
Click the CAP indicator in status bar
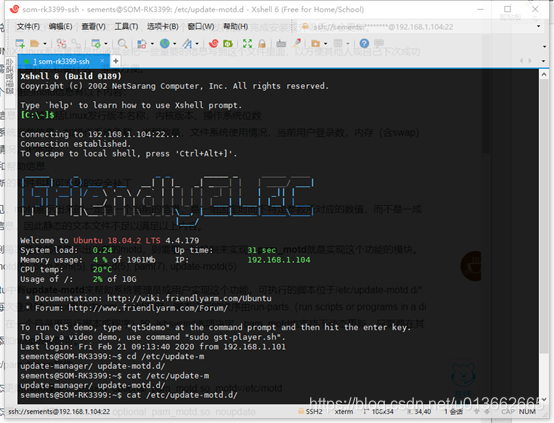click(x=508, y=411)
